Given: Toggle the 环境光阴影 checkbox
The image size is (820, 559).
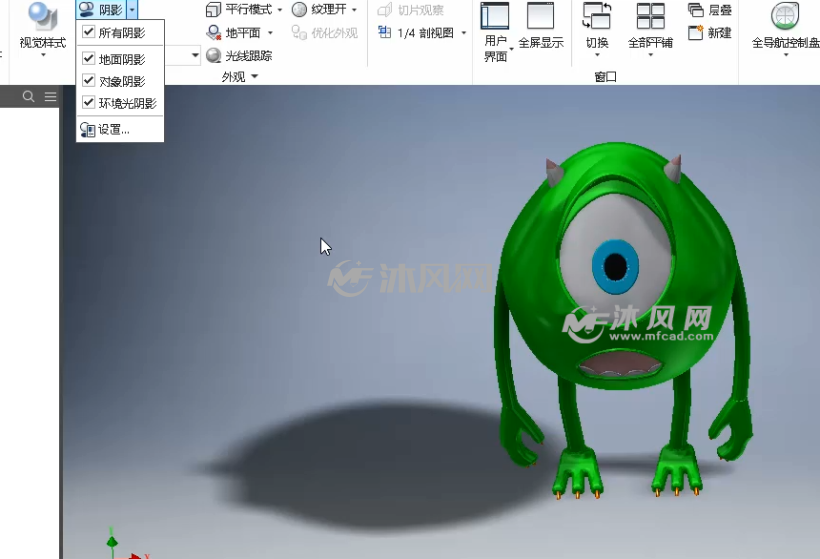Looking at the screenshot, I should 88,102.
